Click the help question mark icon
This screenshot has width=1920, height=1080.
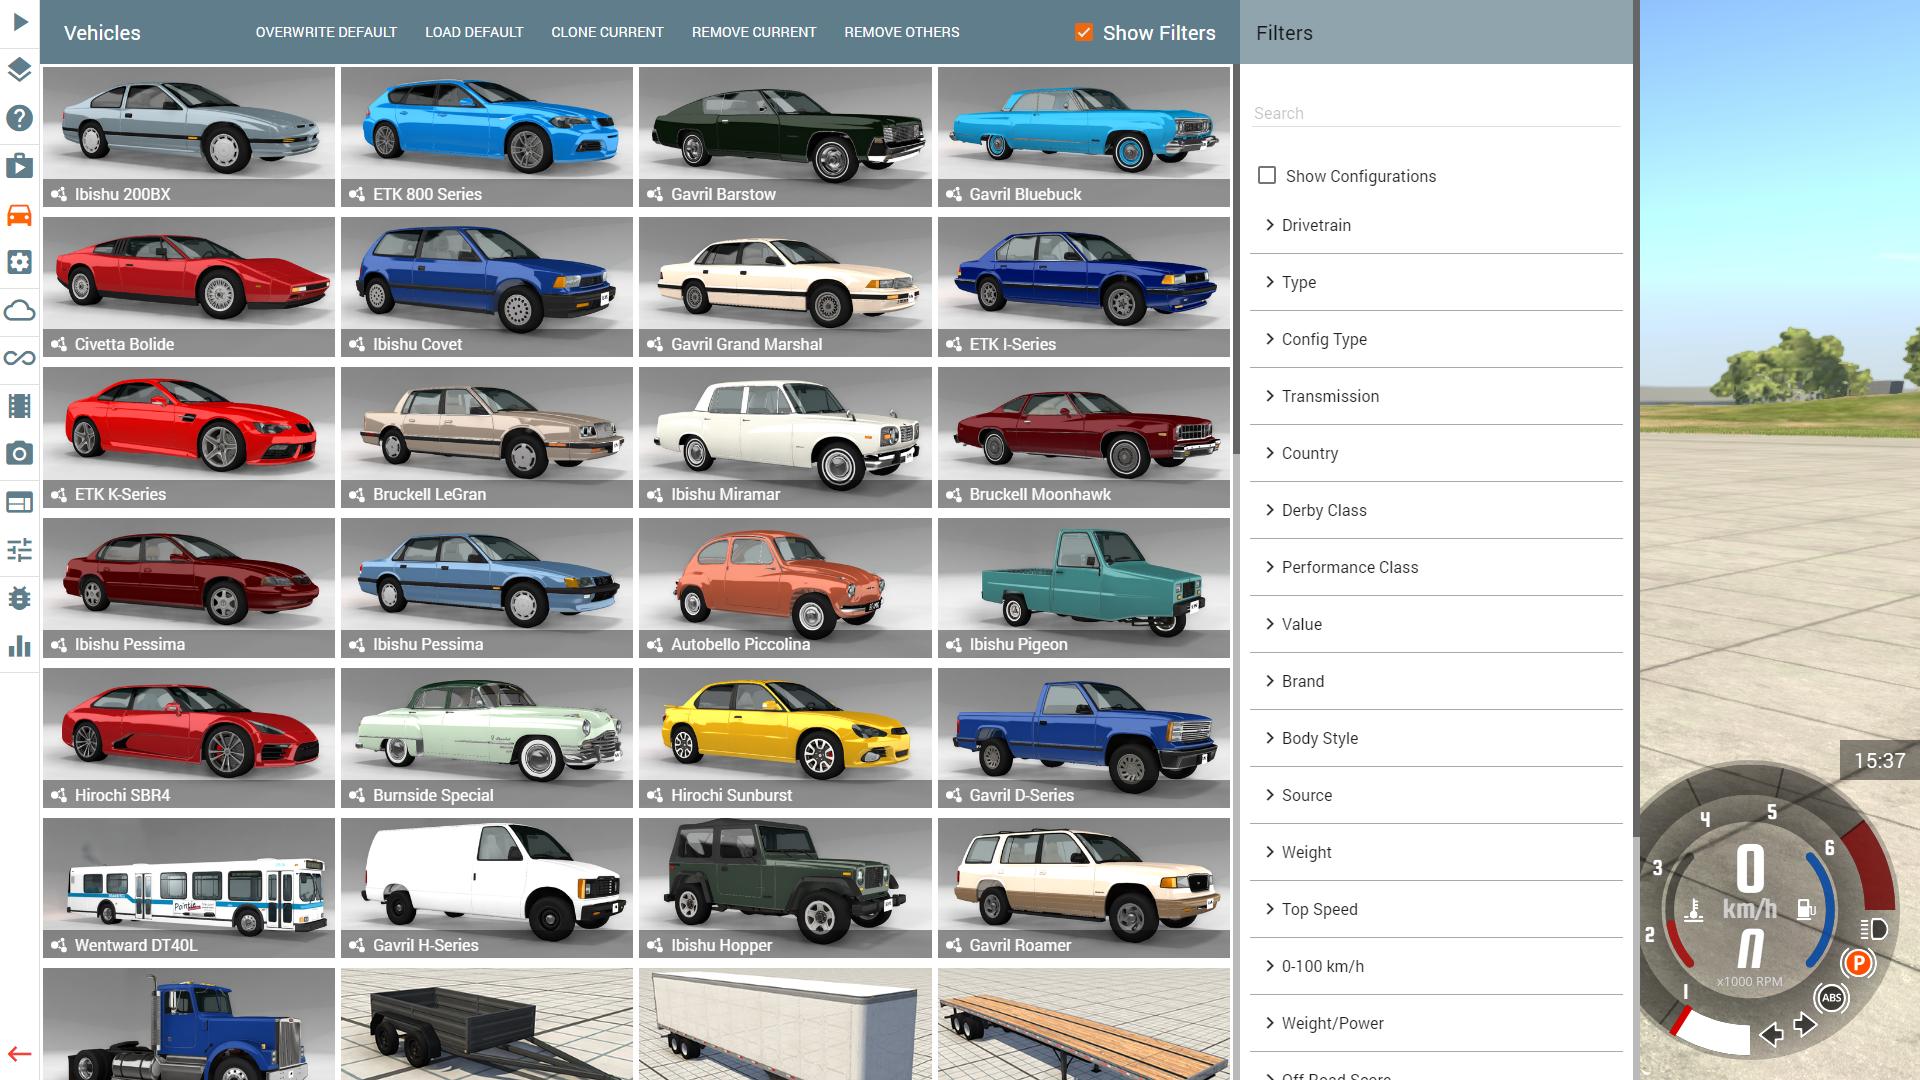tap(19, 118)
